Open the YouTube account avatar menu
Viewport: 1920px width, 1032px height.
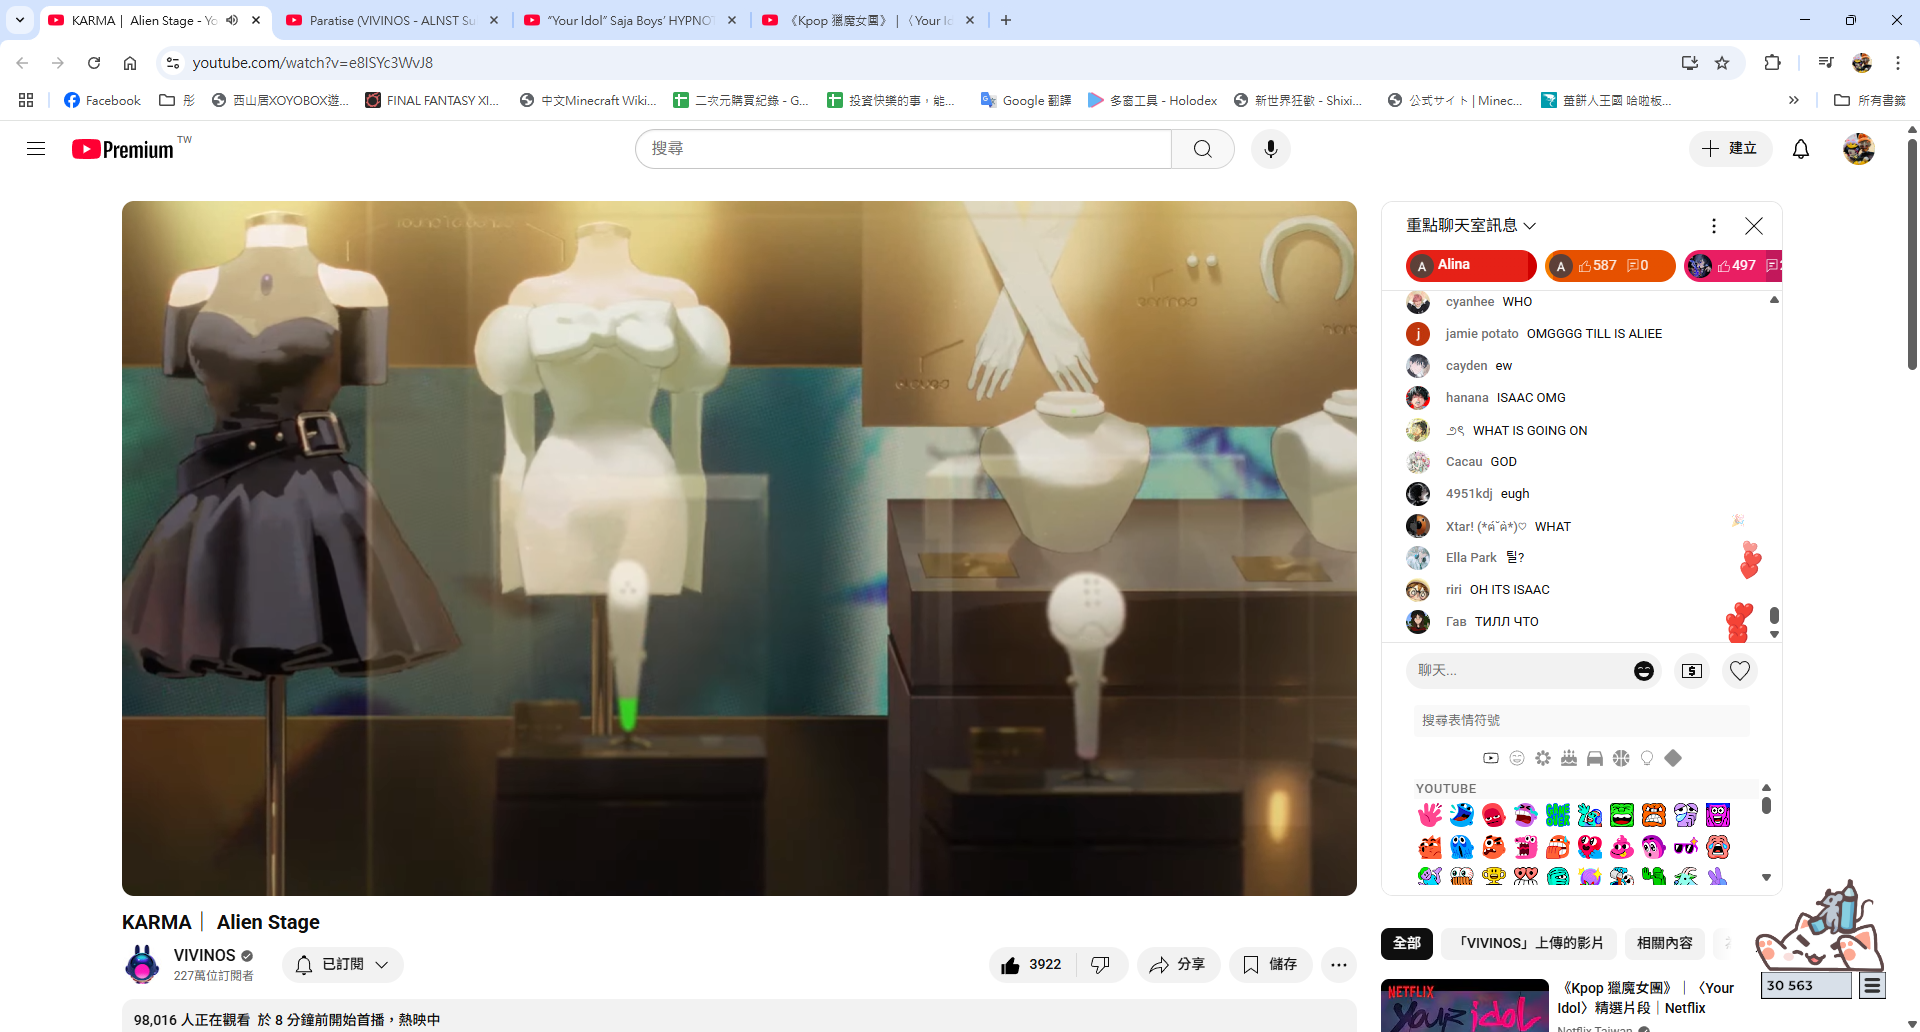coord(1858,149)
